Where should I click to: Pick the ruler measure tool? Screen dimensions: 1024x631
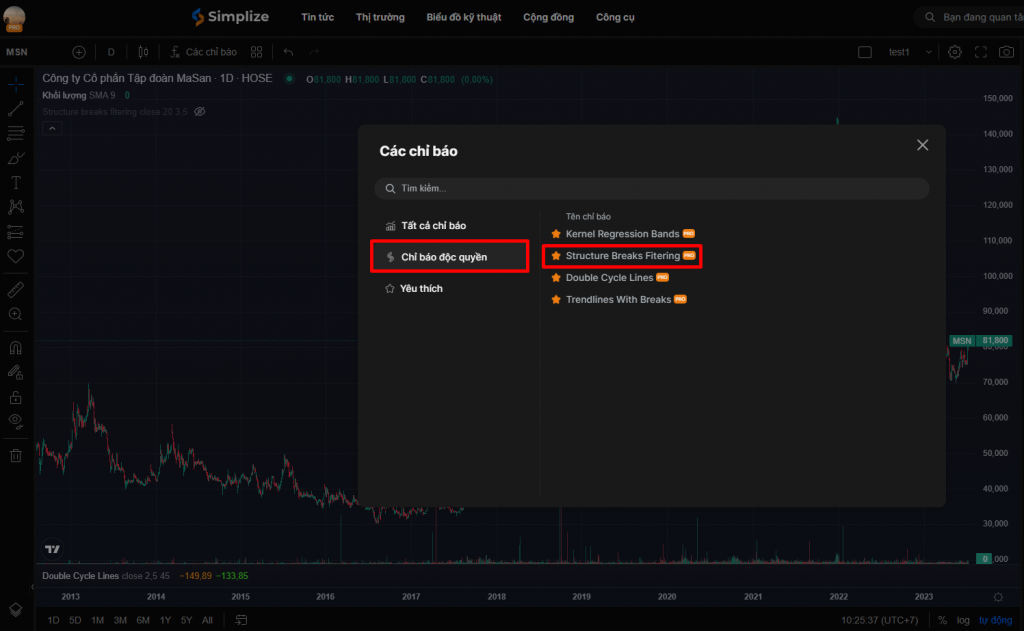tap(16, 289)
